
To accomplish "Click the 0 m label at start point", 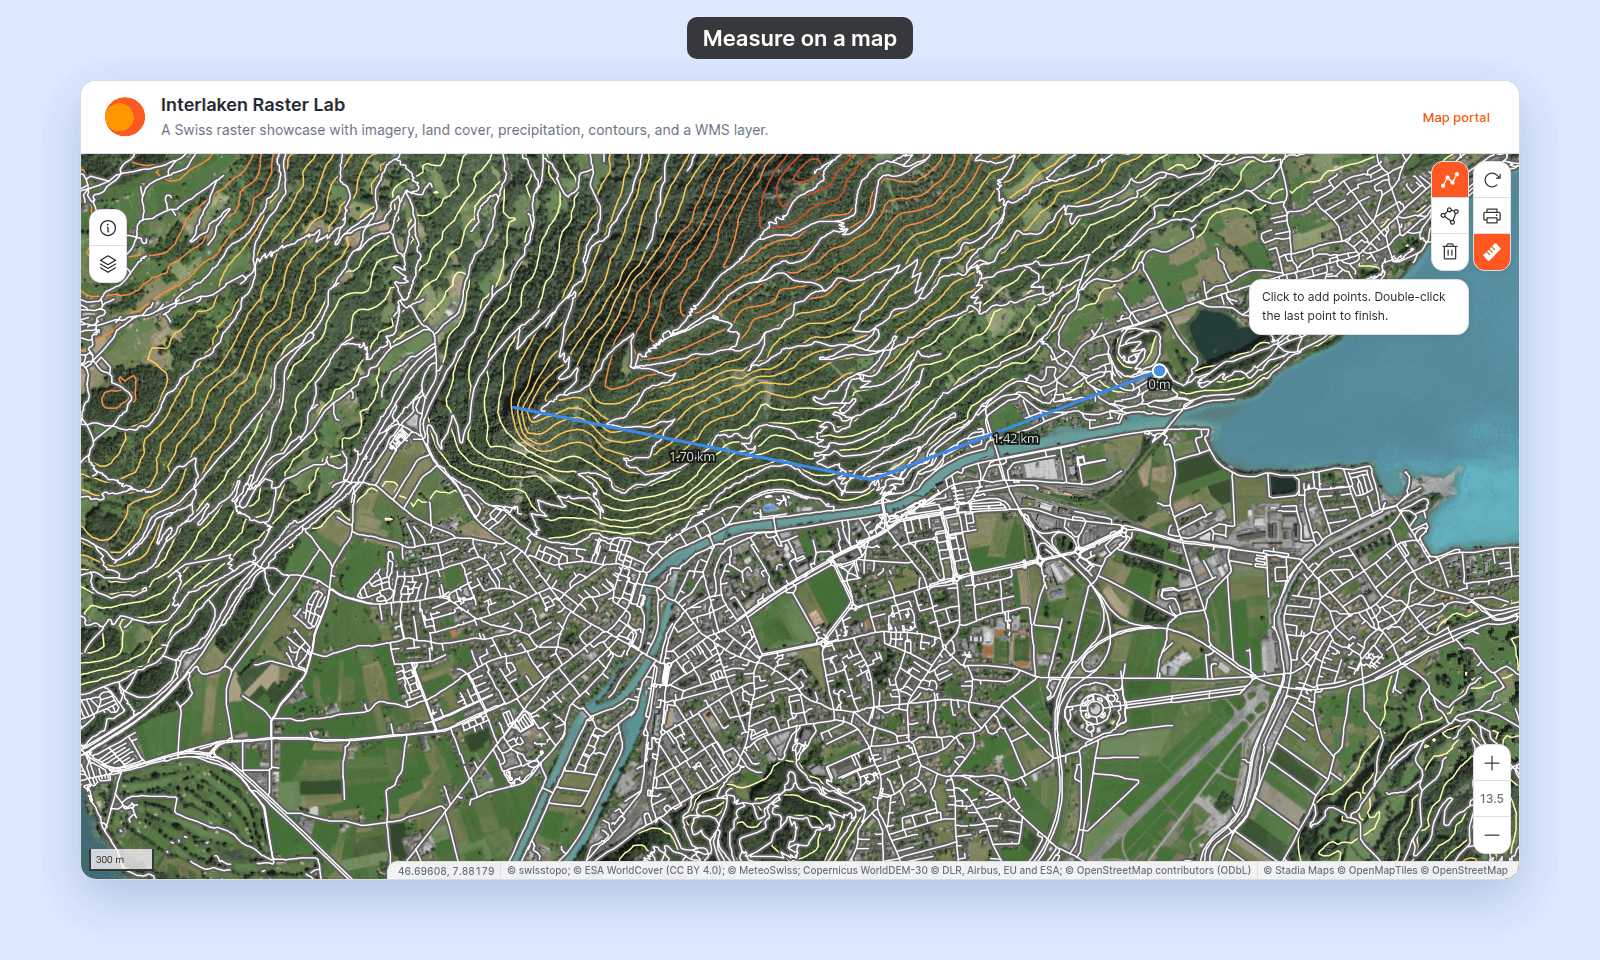I will [1159, 385].
